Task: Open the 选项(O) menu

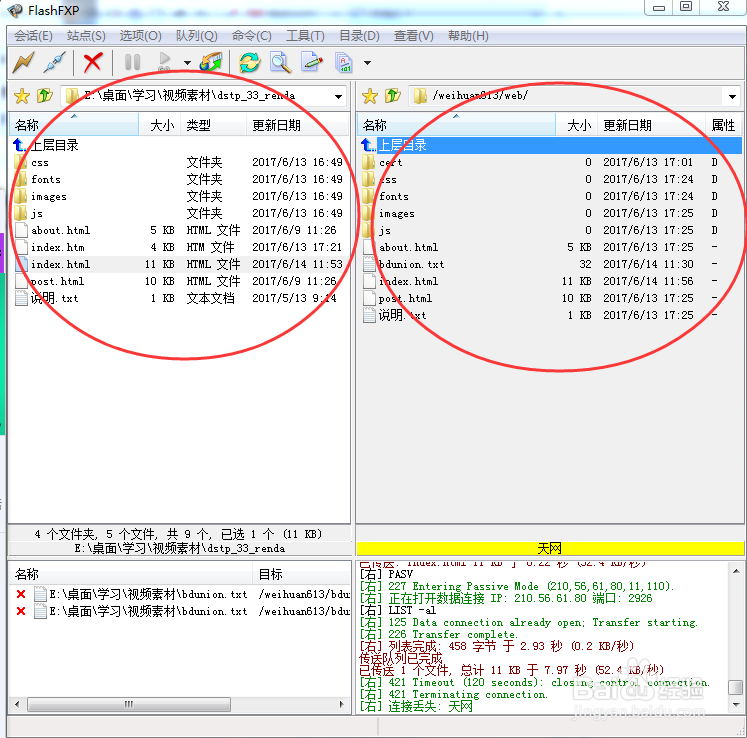Action: (140, 36)
